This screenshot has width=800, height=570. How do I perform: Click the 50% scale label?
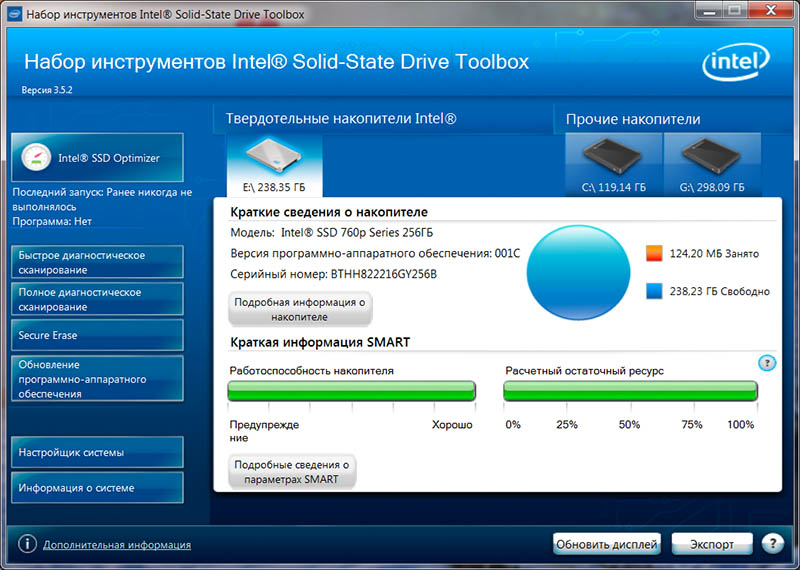(x=629, y=425)
